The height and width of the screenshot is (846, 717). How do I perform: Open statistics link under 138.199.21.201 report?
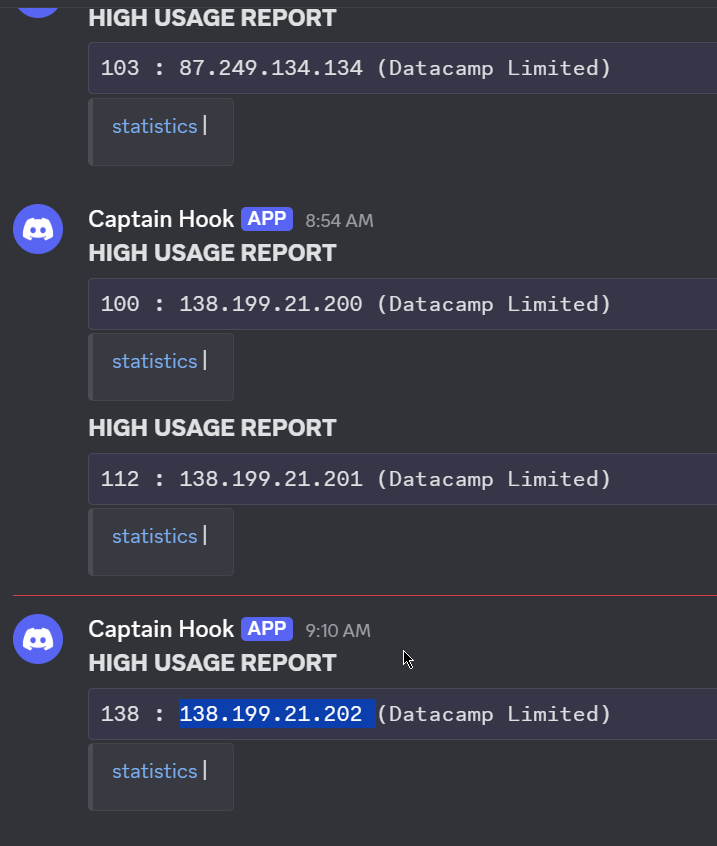154,536
